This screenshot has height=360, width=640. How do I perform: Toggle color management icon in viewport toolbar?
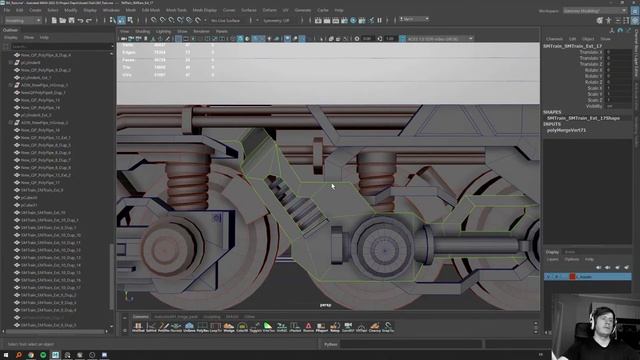pyautogui.click(x=402, y=39)
